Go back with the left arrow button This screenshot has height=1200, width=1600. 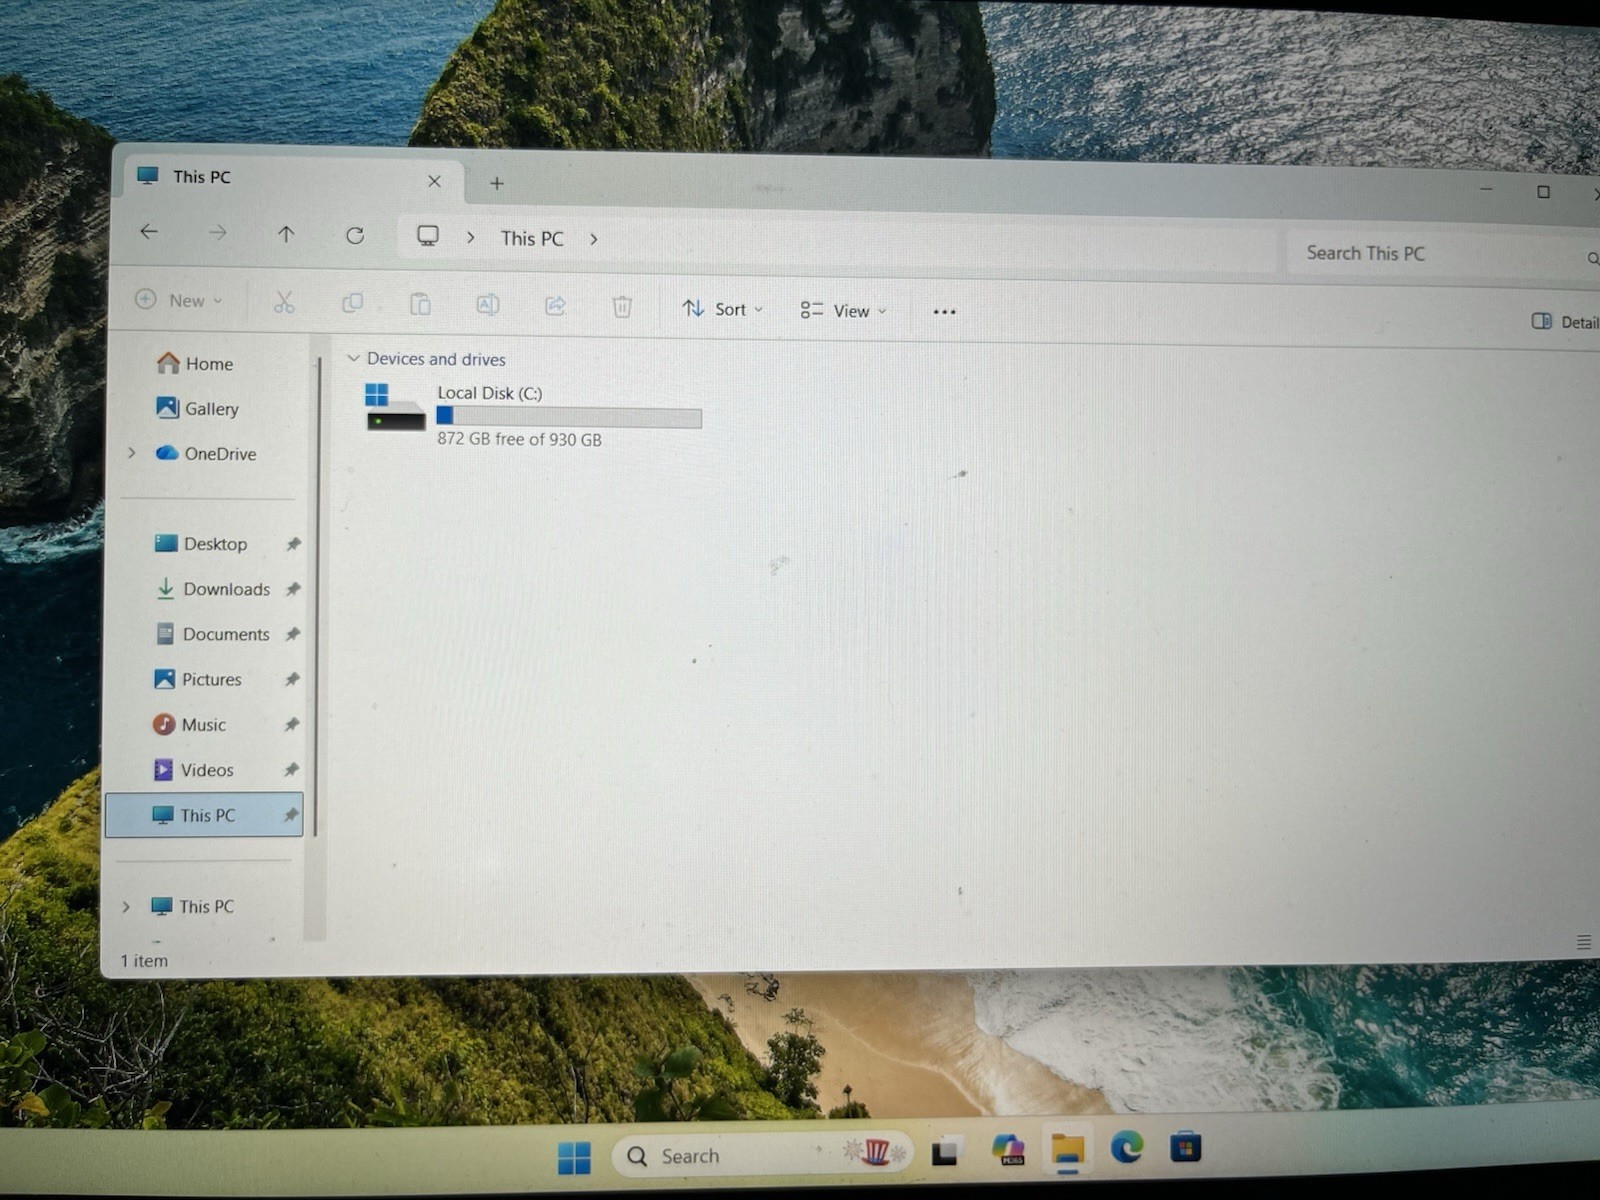(149, 232)
